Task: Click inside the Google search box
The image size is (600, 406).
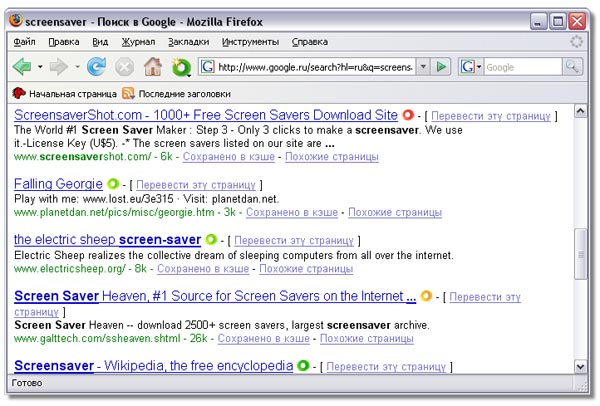Action: point(523,67)
